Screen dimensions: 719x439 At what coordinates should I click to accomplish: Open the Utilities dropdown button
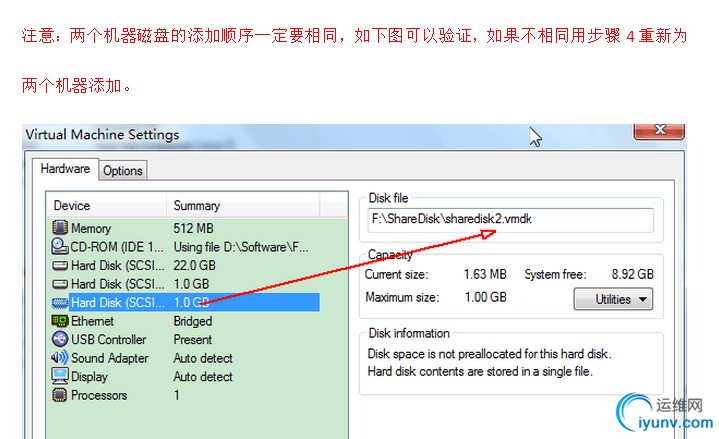coord(613,300)
